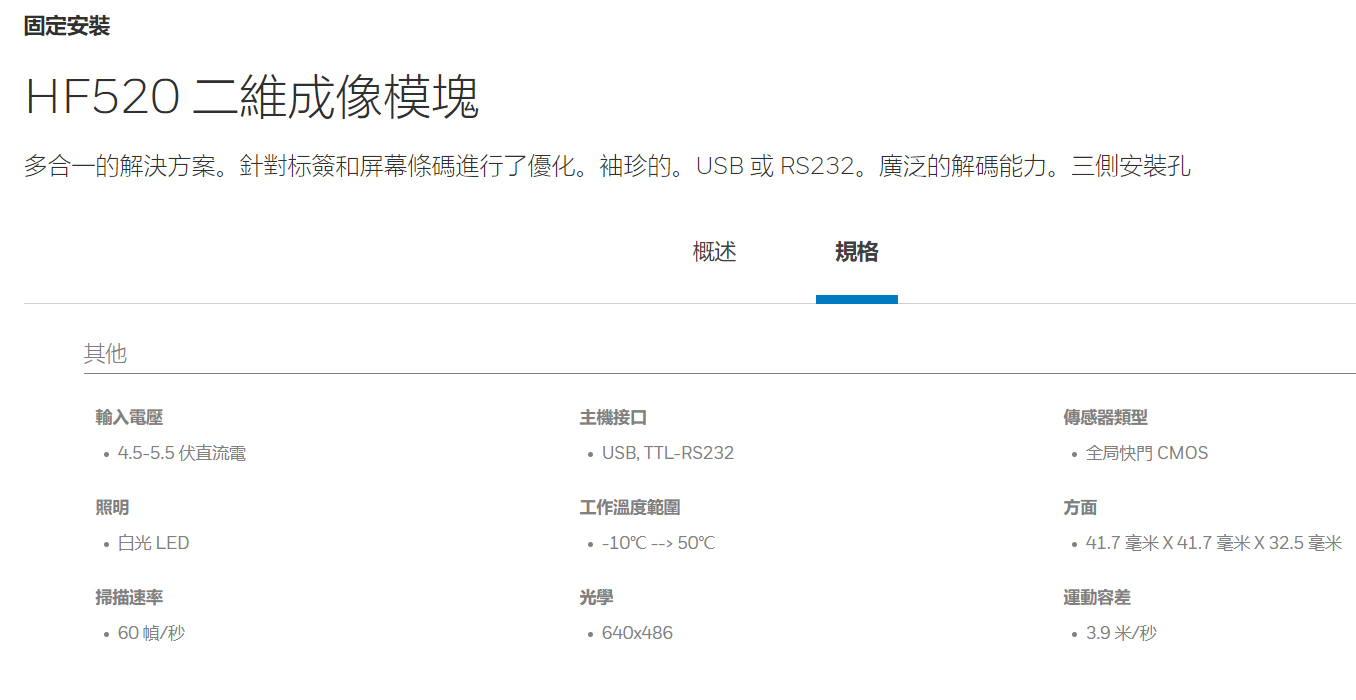The width and height of the screenshot is (1356, 700).
Task: Click the HF520 二維成像模塊 page title
Action: [251, 98]
